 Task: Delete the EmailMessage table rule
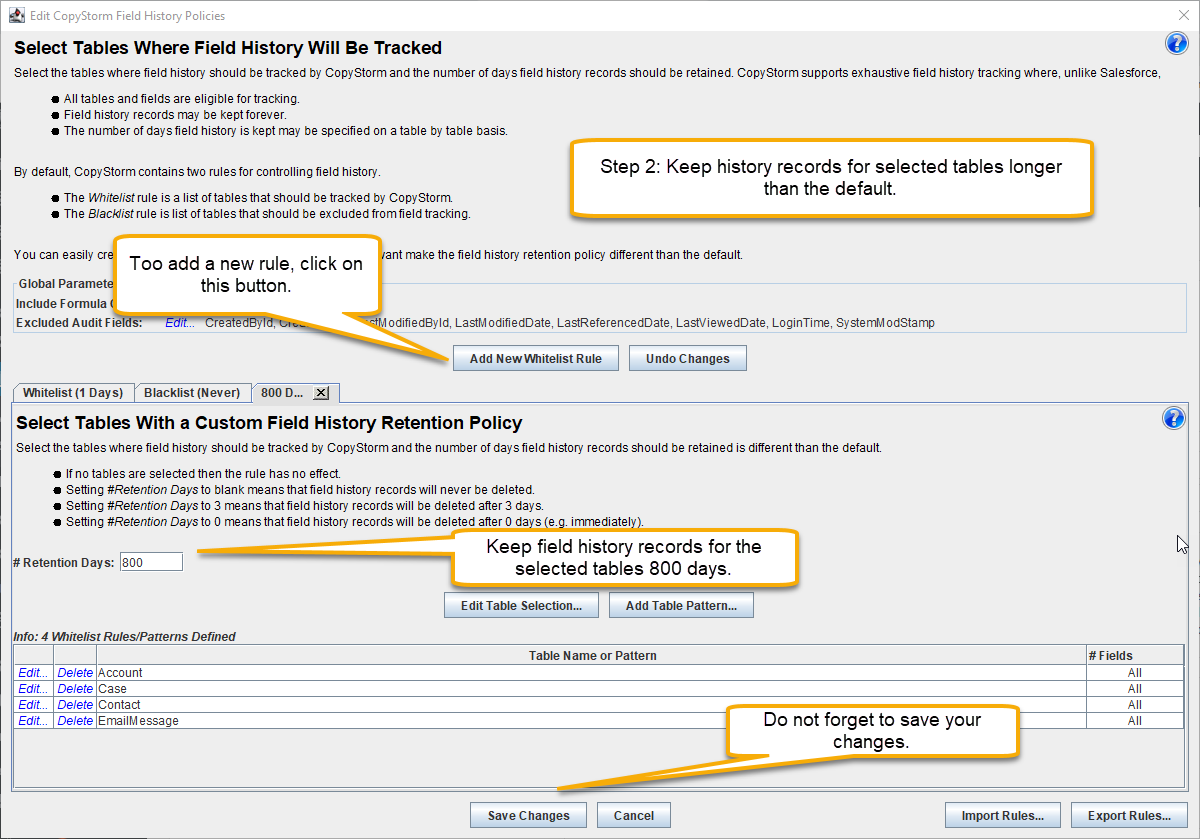pos(75,720)
